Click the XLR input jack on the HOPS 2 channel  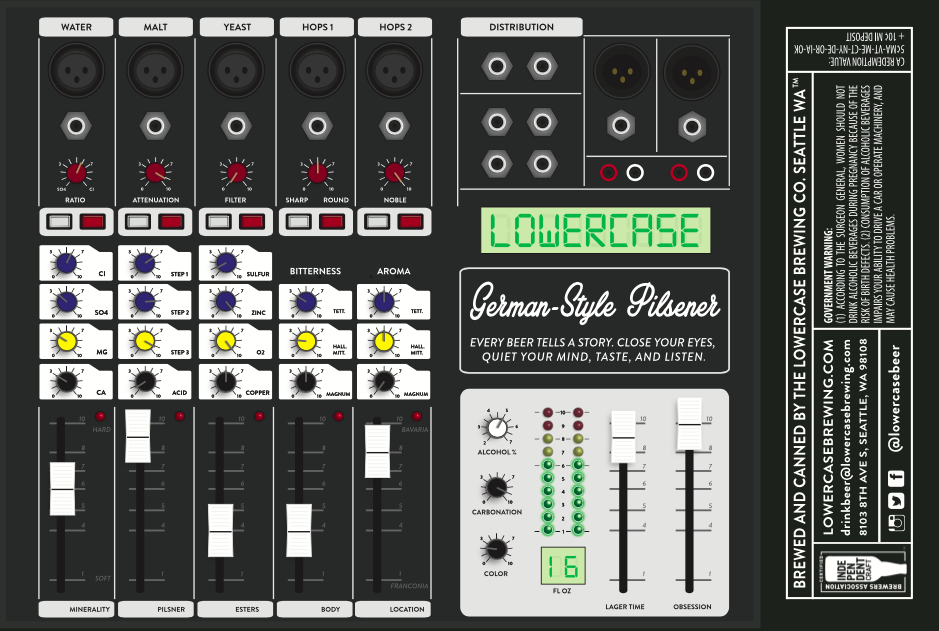coord(394,70)
